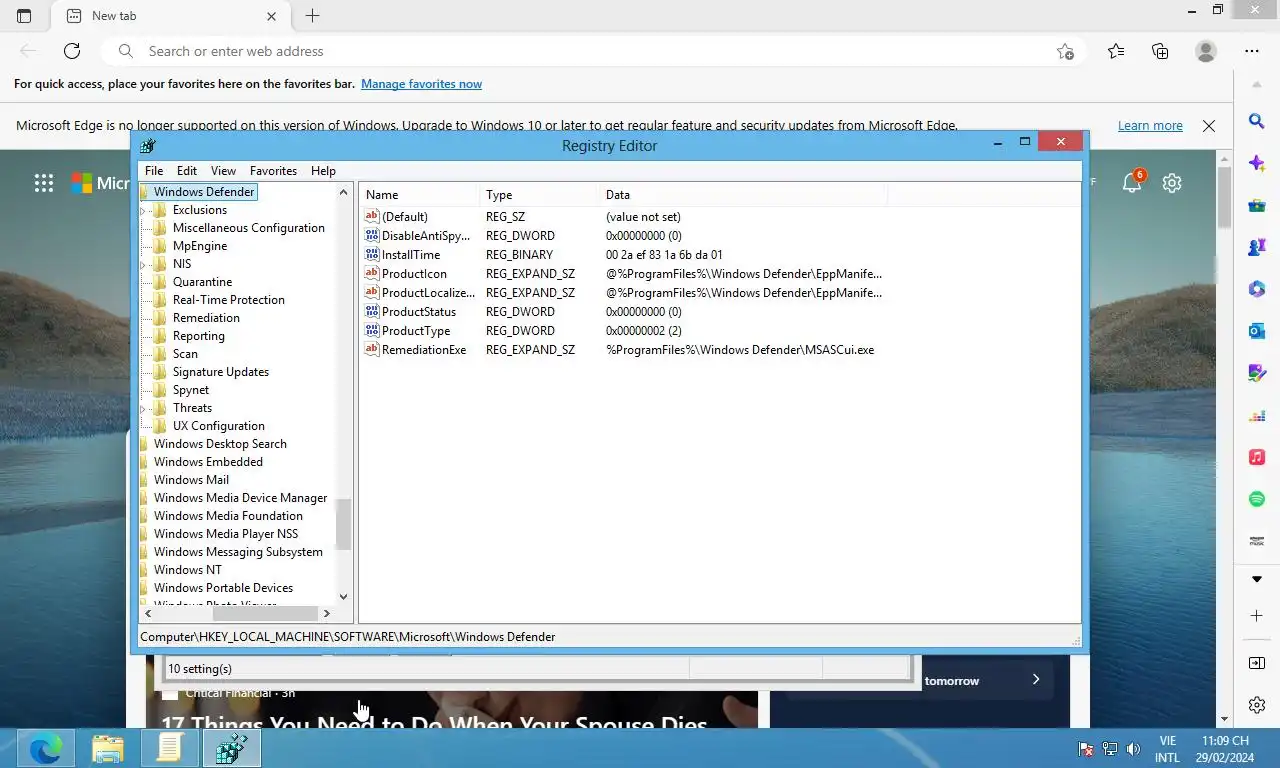Expand the Exclusions registry key
Viewport: 1280px width, 768px height.
(x=144, y=210)
